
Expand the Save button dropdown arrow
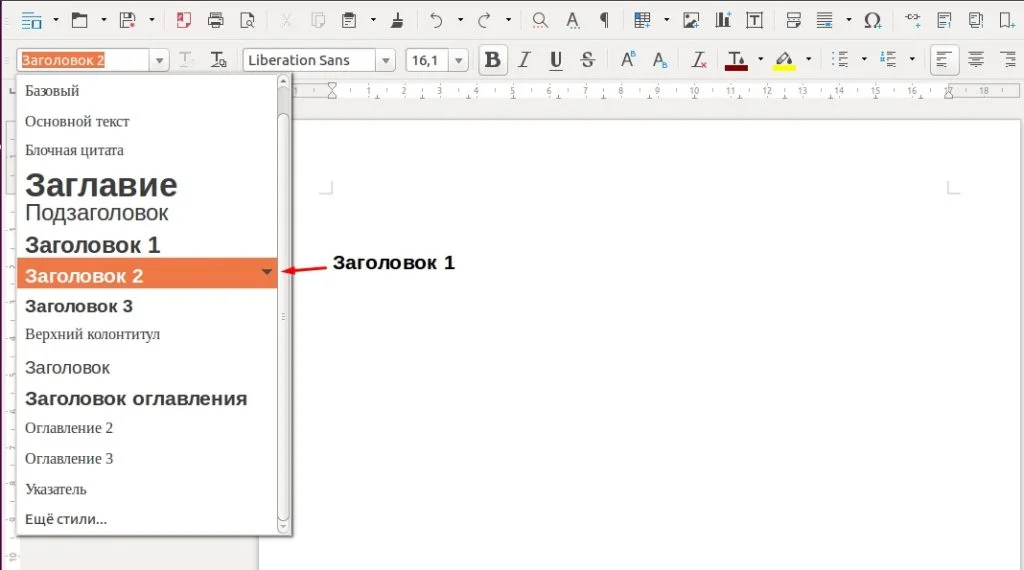(x=152, y=20)
